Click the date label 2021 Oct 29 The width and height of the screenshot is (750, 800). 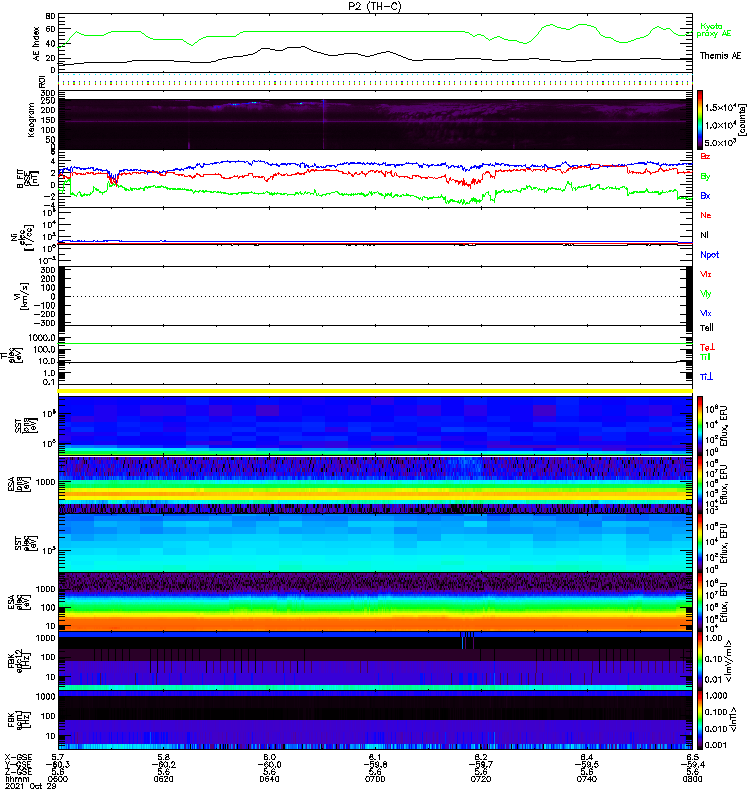(x=31, y=786)
